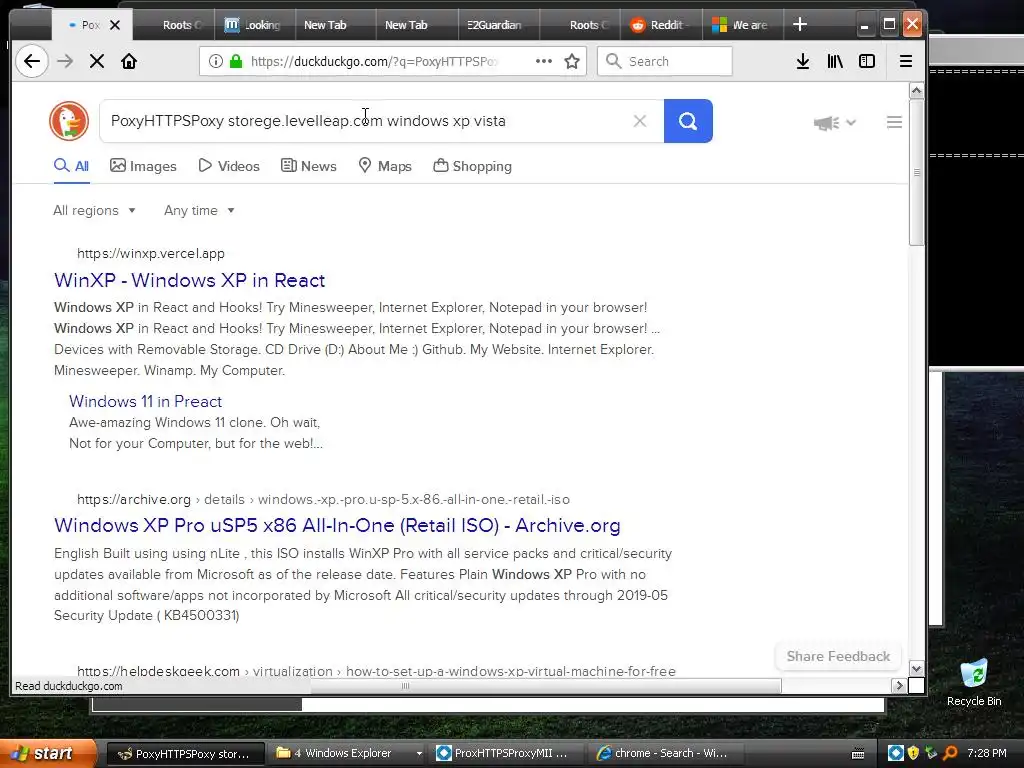Open ProxHTTPSProxyMII taskbar window
The height and width of the screenshot is (768, 1024).
pos(507,753)
